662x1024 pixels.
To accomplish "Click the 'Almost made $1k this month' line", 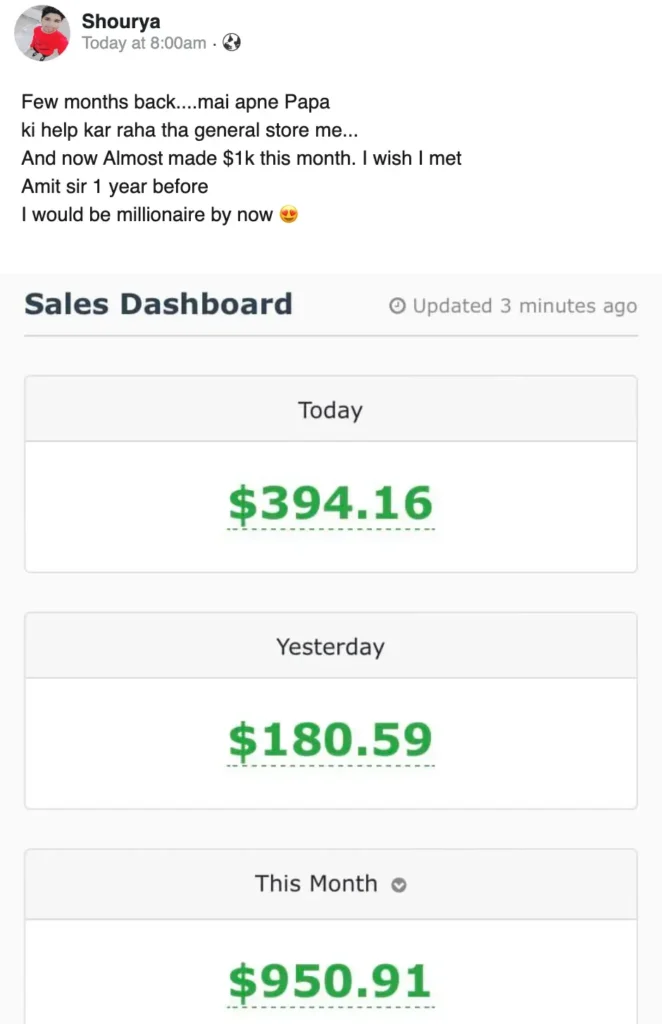I will [241, 158].
